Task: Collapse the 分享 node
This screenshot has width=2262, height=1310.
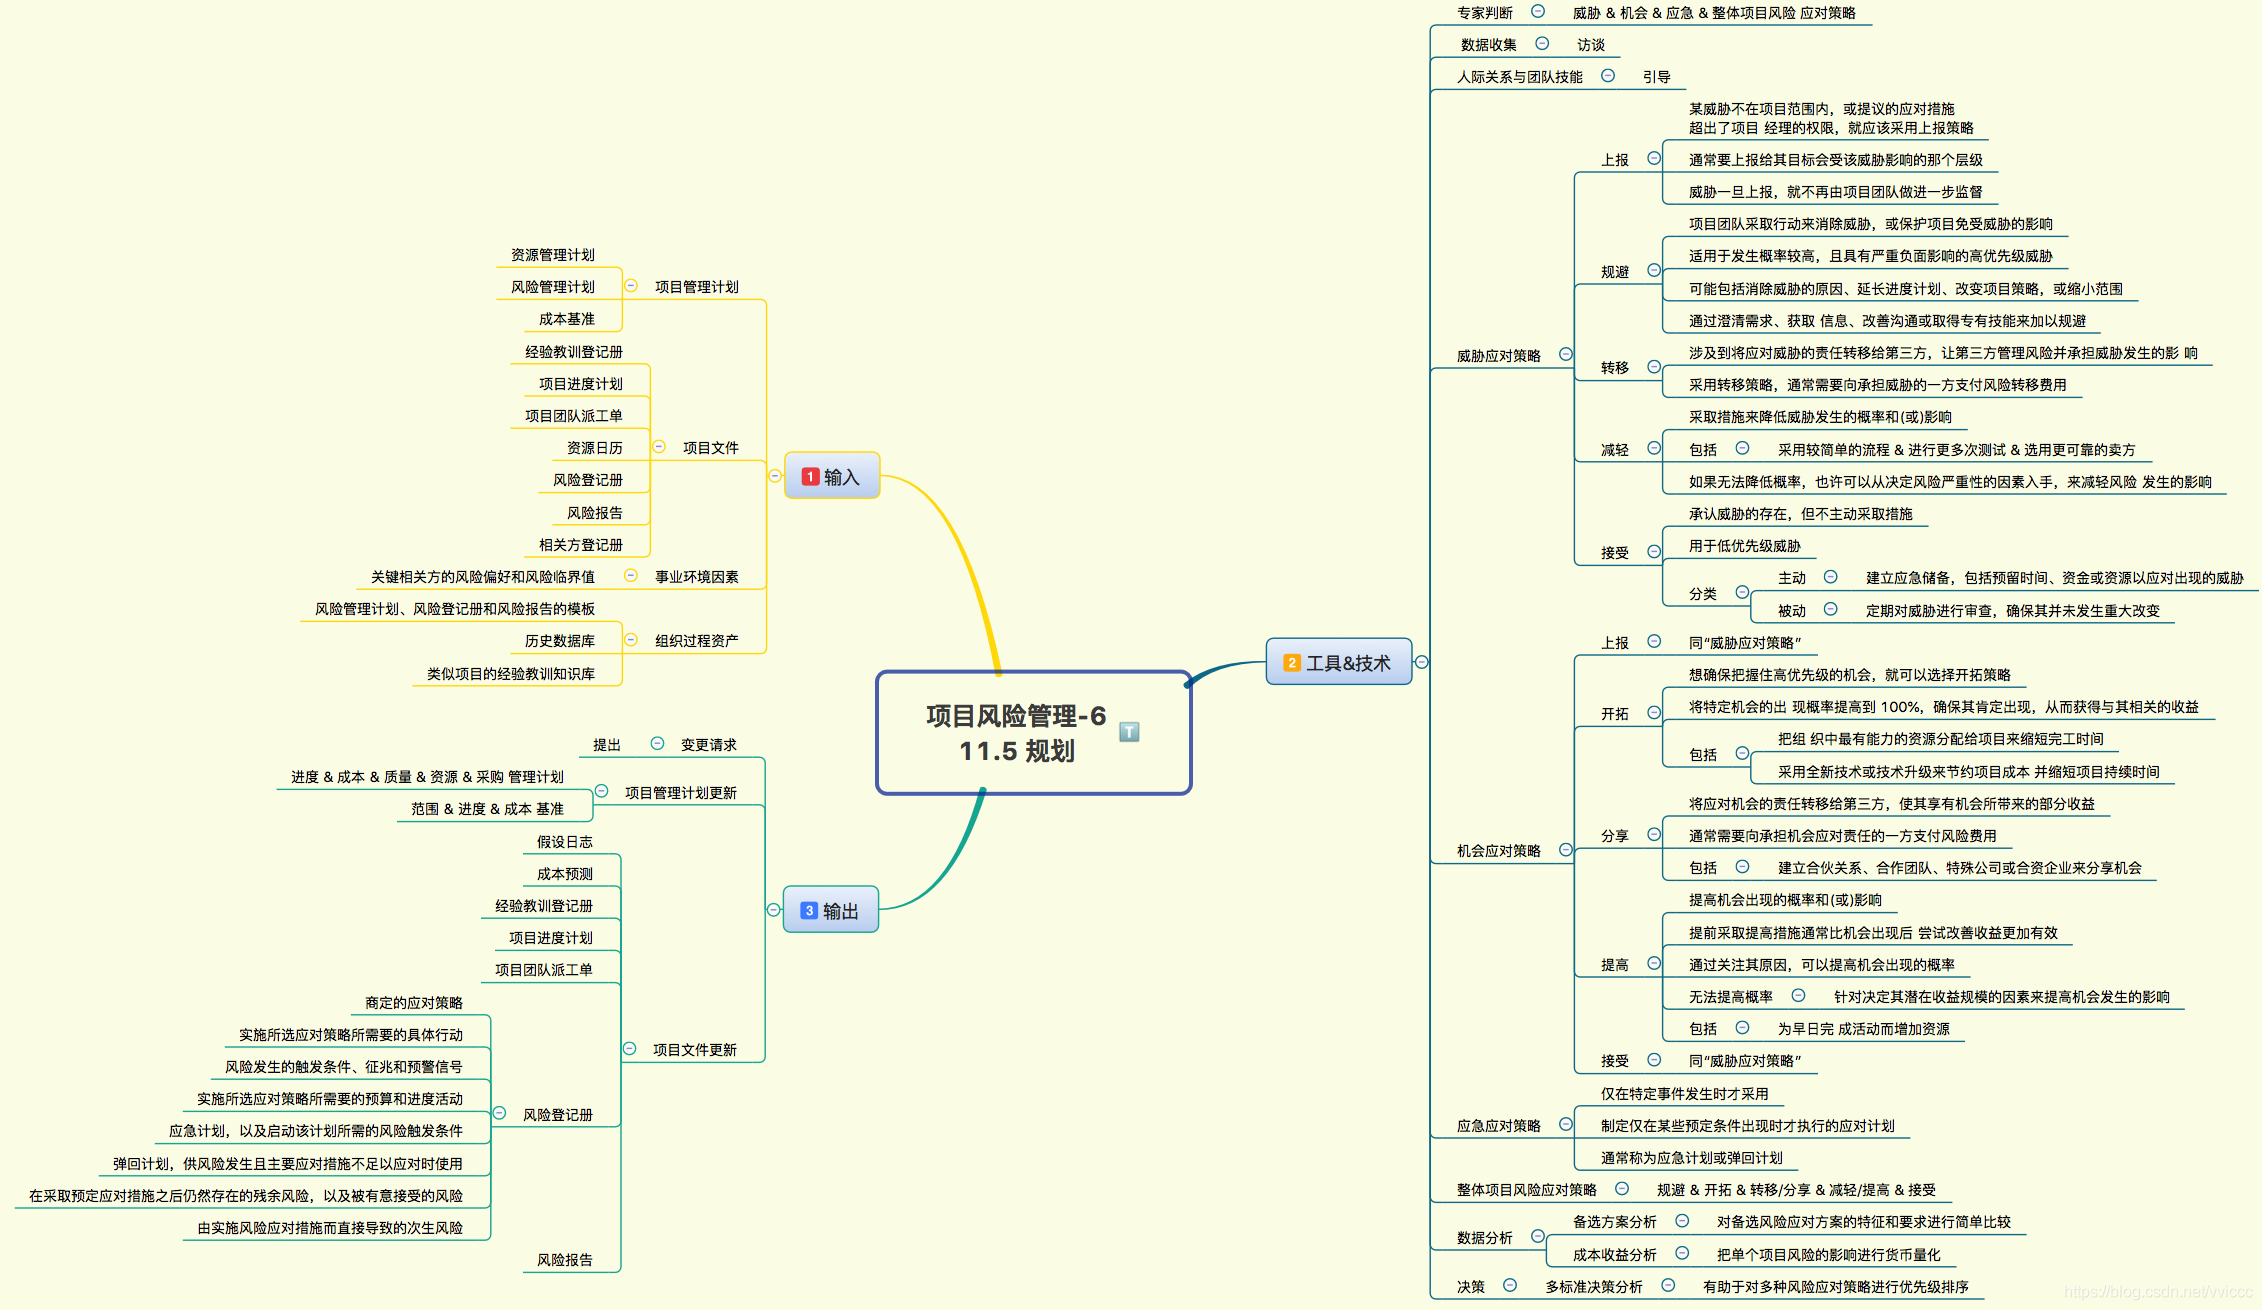Action: [x=1654, y=834]
